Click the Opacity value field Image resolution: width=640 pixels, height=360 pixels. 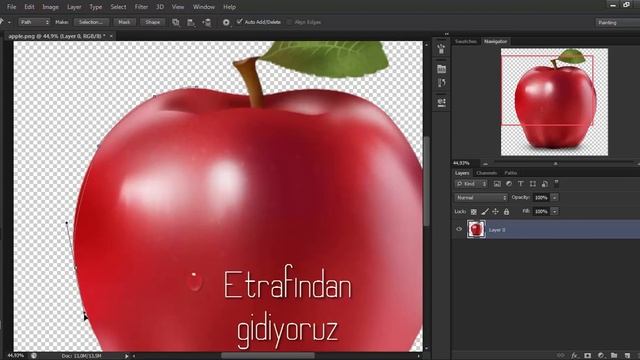coord(541,198)
